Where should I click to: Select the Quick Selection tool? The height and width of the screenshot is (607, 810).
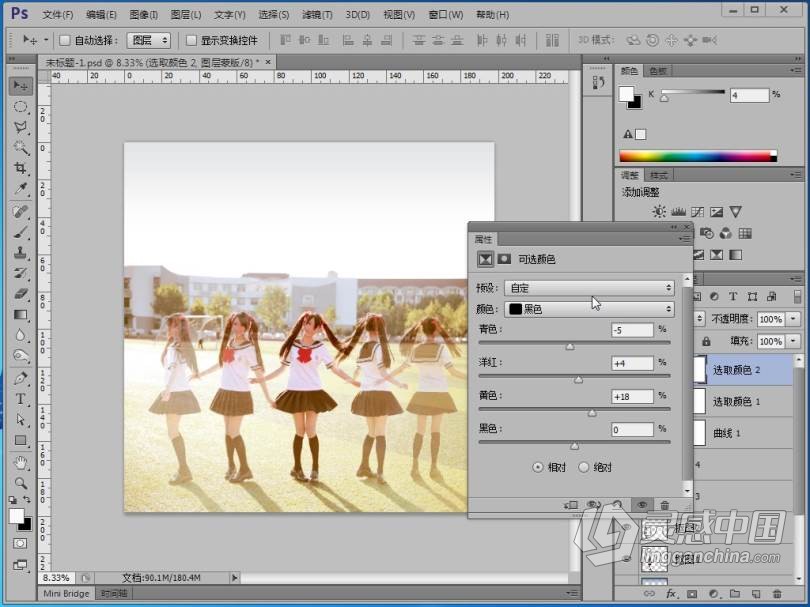coord(21,148)
